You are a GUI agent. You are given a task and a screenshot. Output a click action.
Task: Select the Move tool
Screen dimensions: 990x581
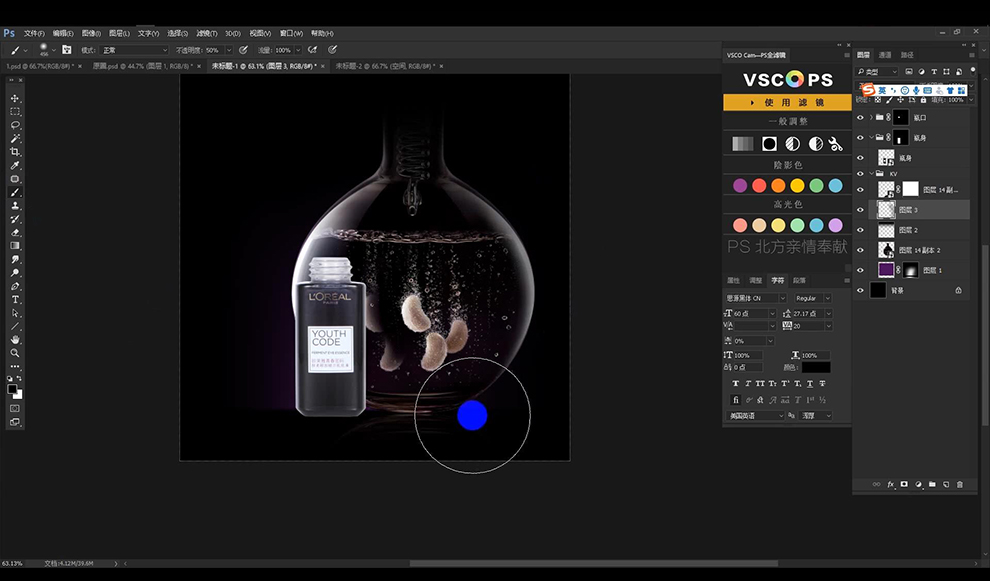(15, 99)
